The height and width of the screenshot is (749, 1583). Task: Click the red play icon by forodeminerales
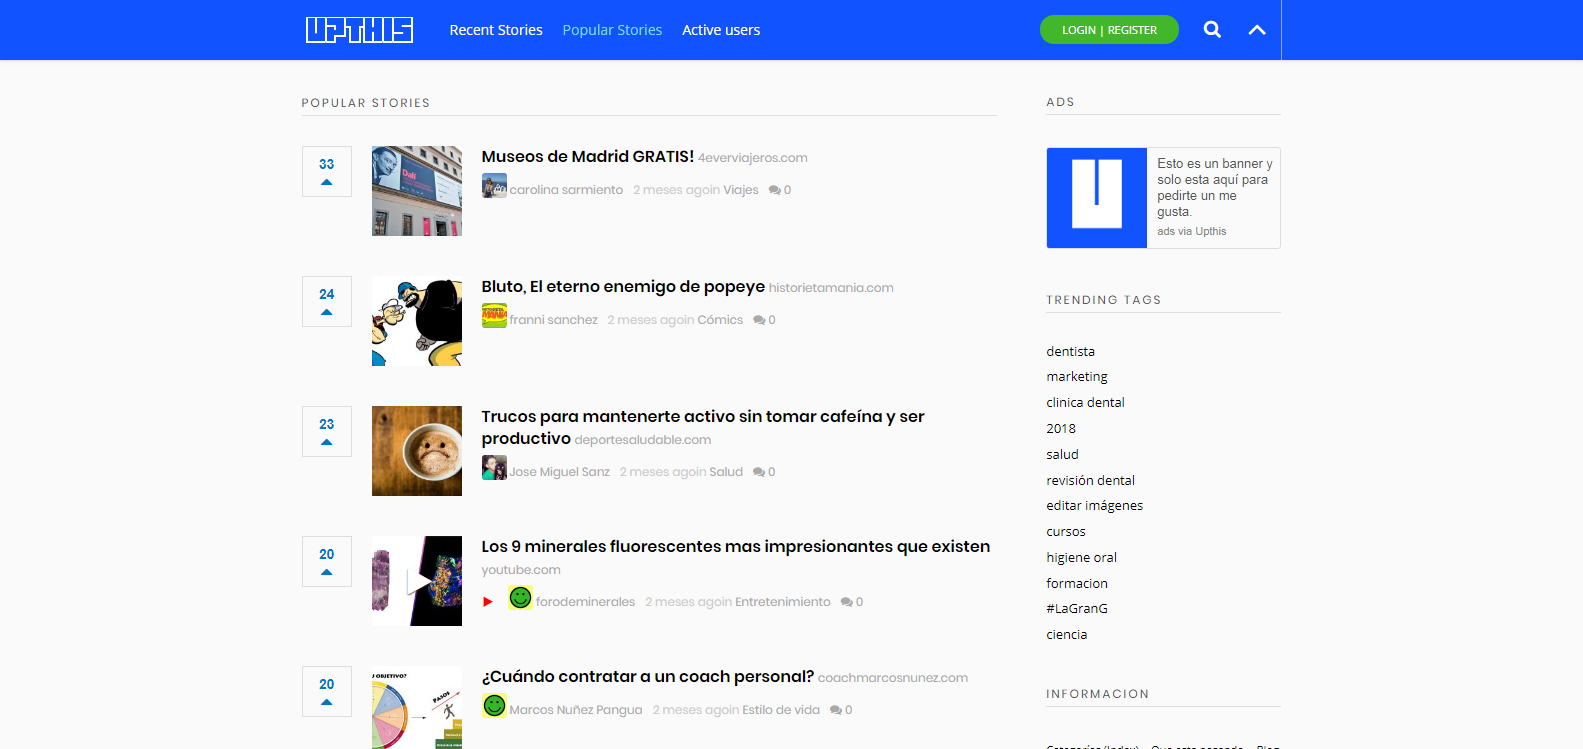(x=488, y=602)
